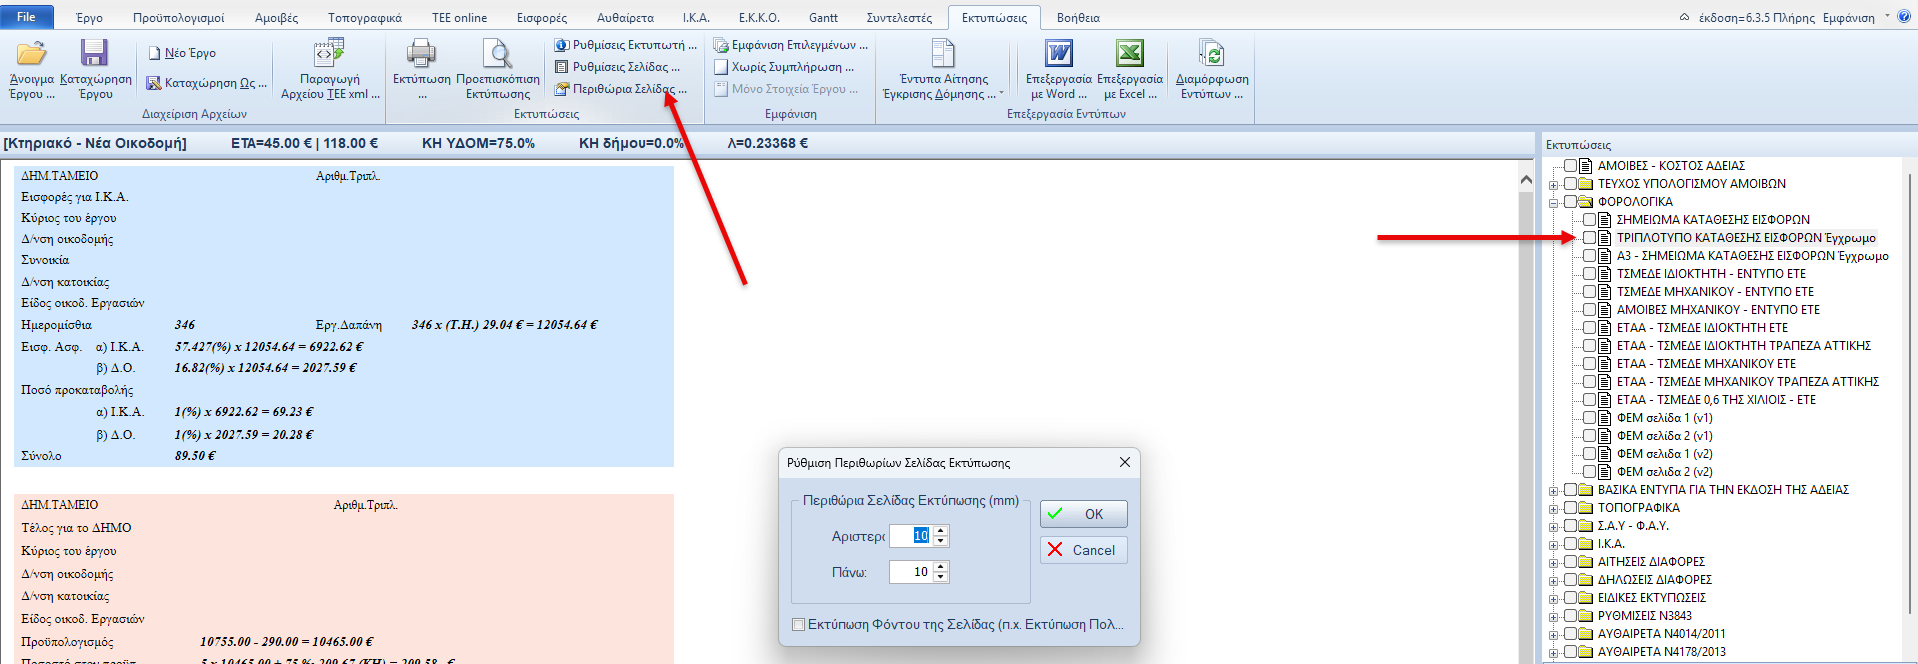Increase the Πάνω margin spinner value
The height and width of the screenshot is (664, 1918).
(x=941, y=567)
